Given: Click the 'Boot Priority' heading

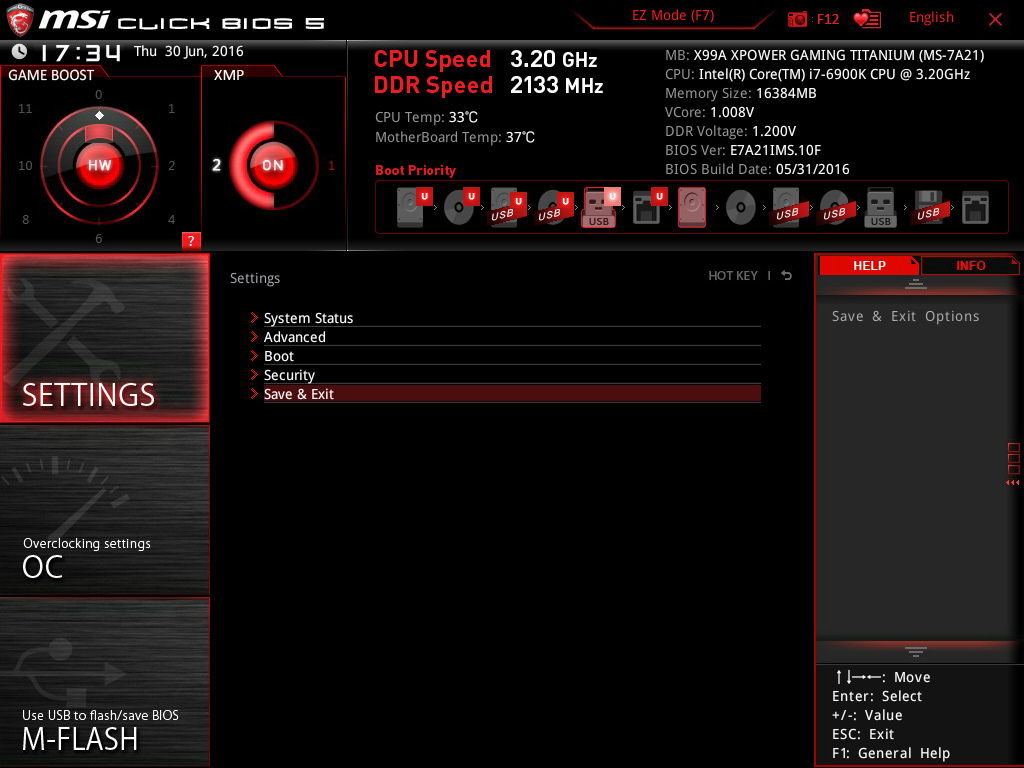Looking at the screenshot, I should point(415,170).
